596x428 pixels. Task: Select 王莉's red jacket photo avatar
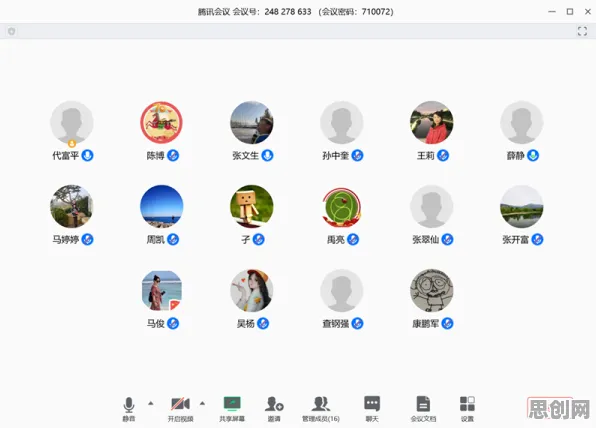coord(431,122)
